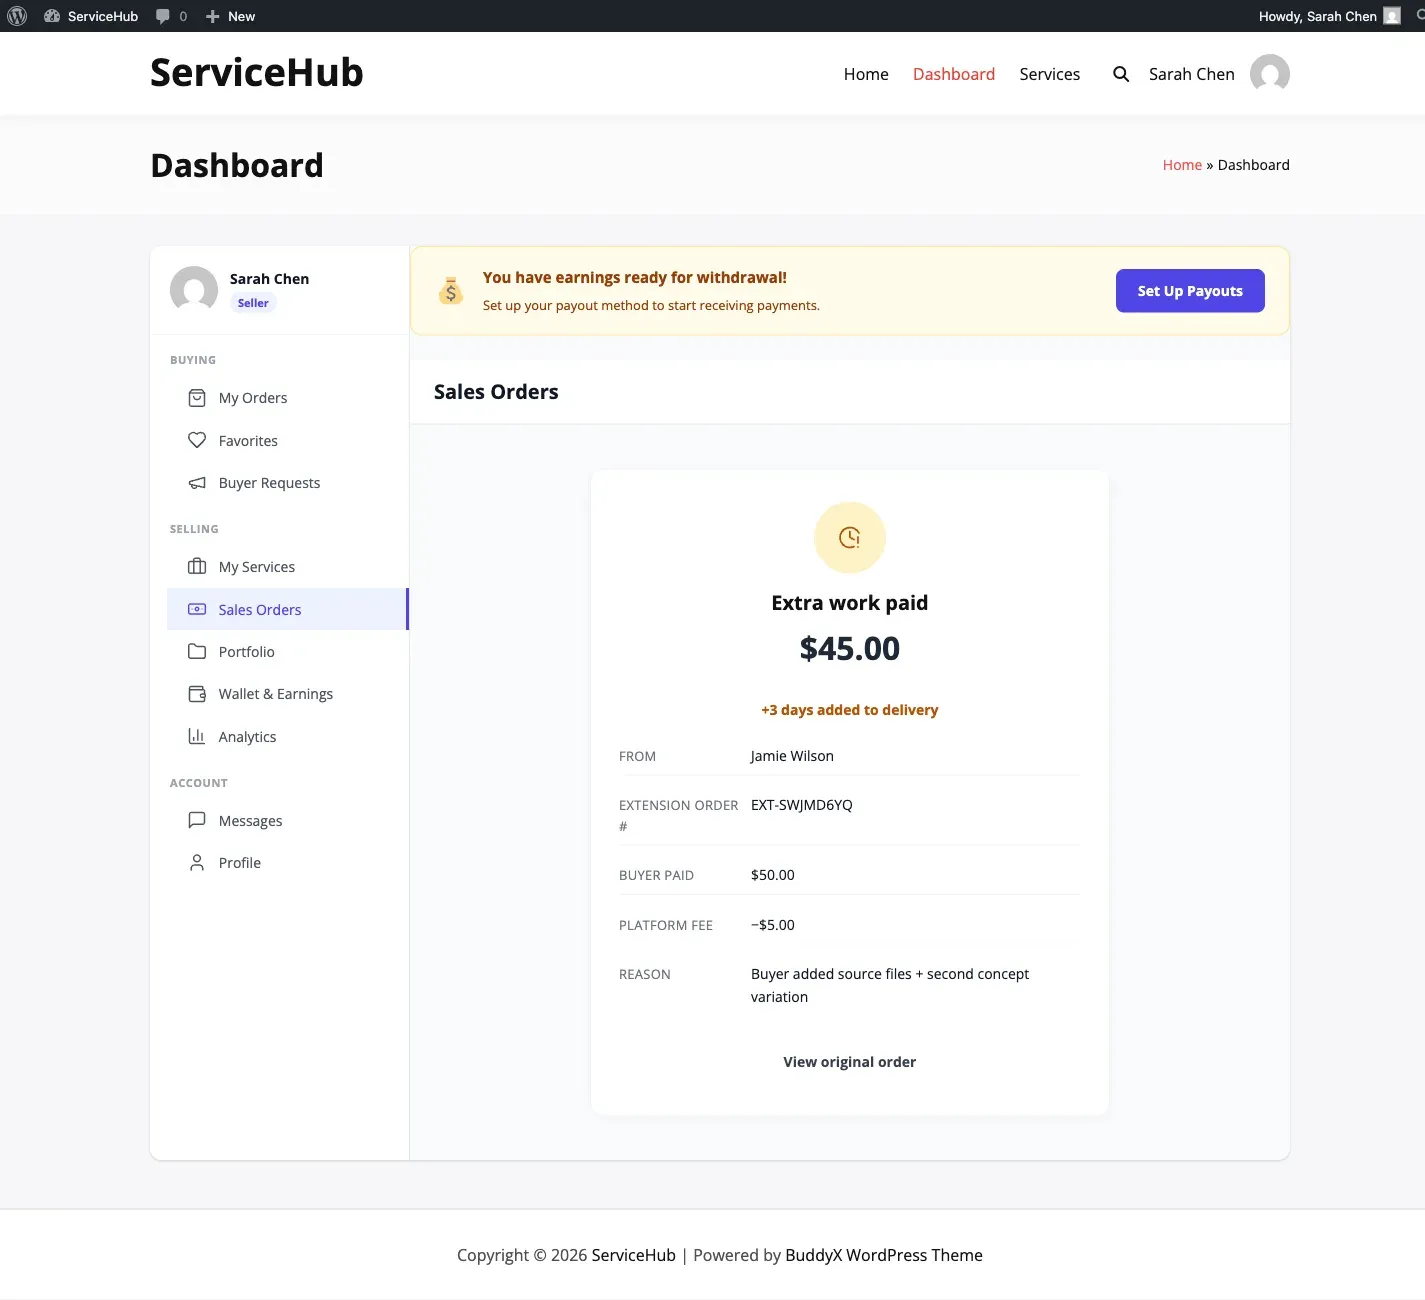Click the +3 days added to delivery text
This screenshot has width=1425, height=1300.
pos(850,710)
